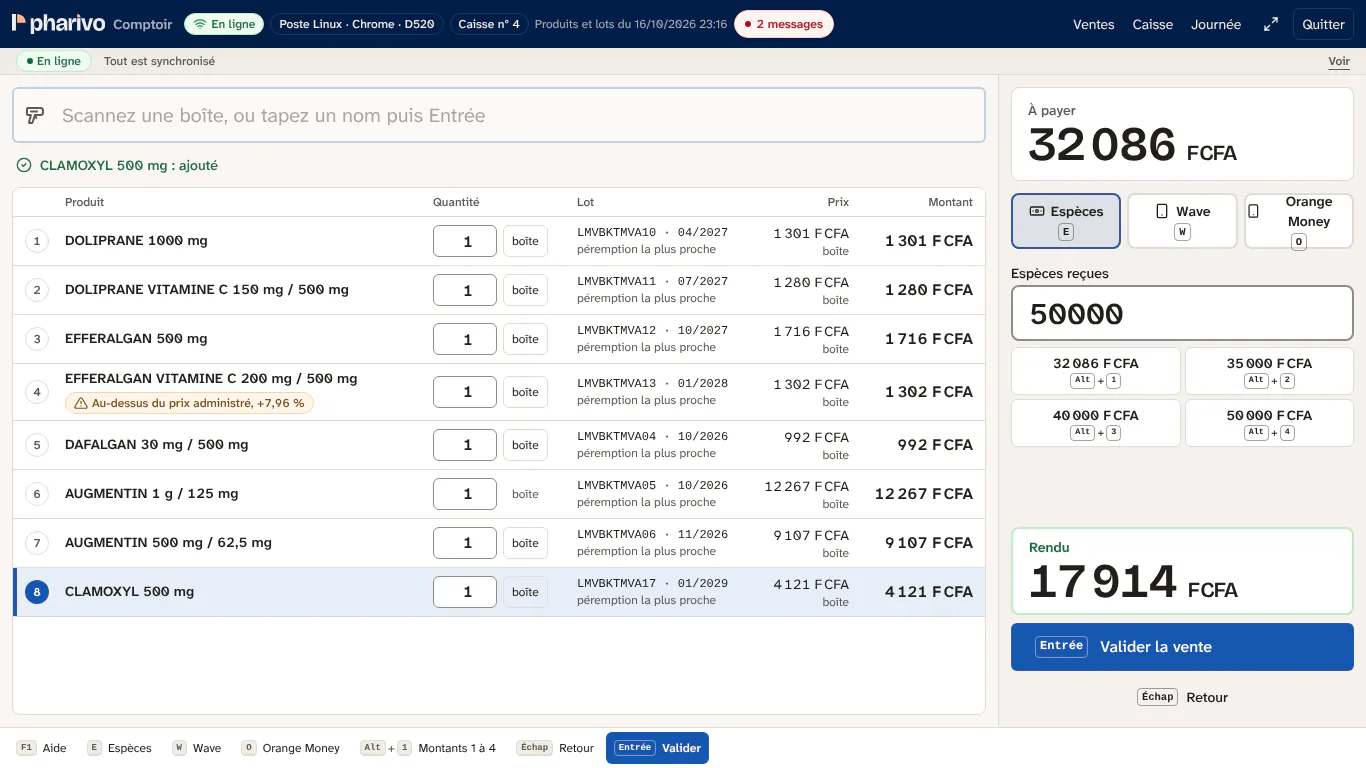This screenshot has width=1366, height=768.
Task: Click the Voir link
Action: (x=1339, y=61)
